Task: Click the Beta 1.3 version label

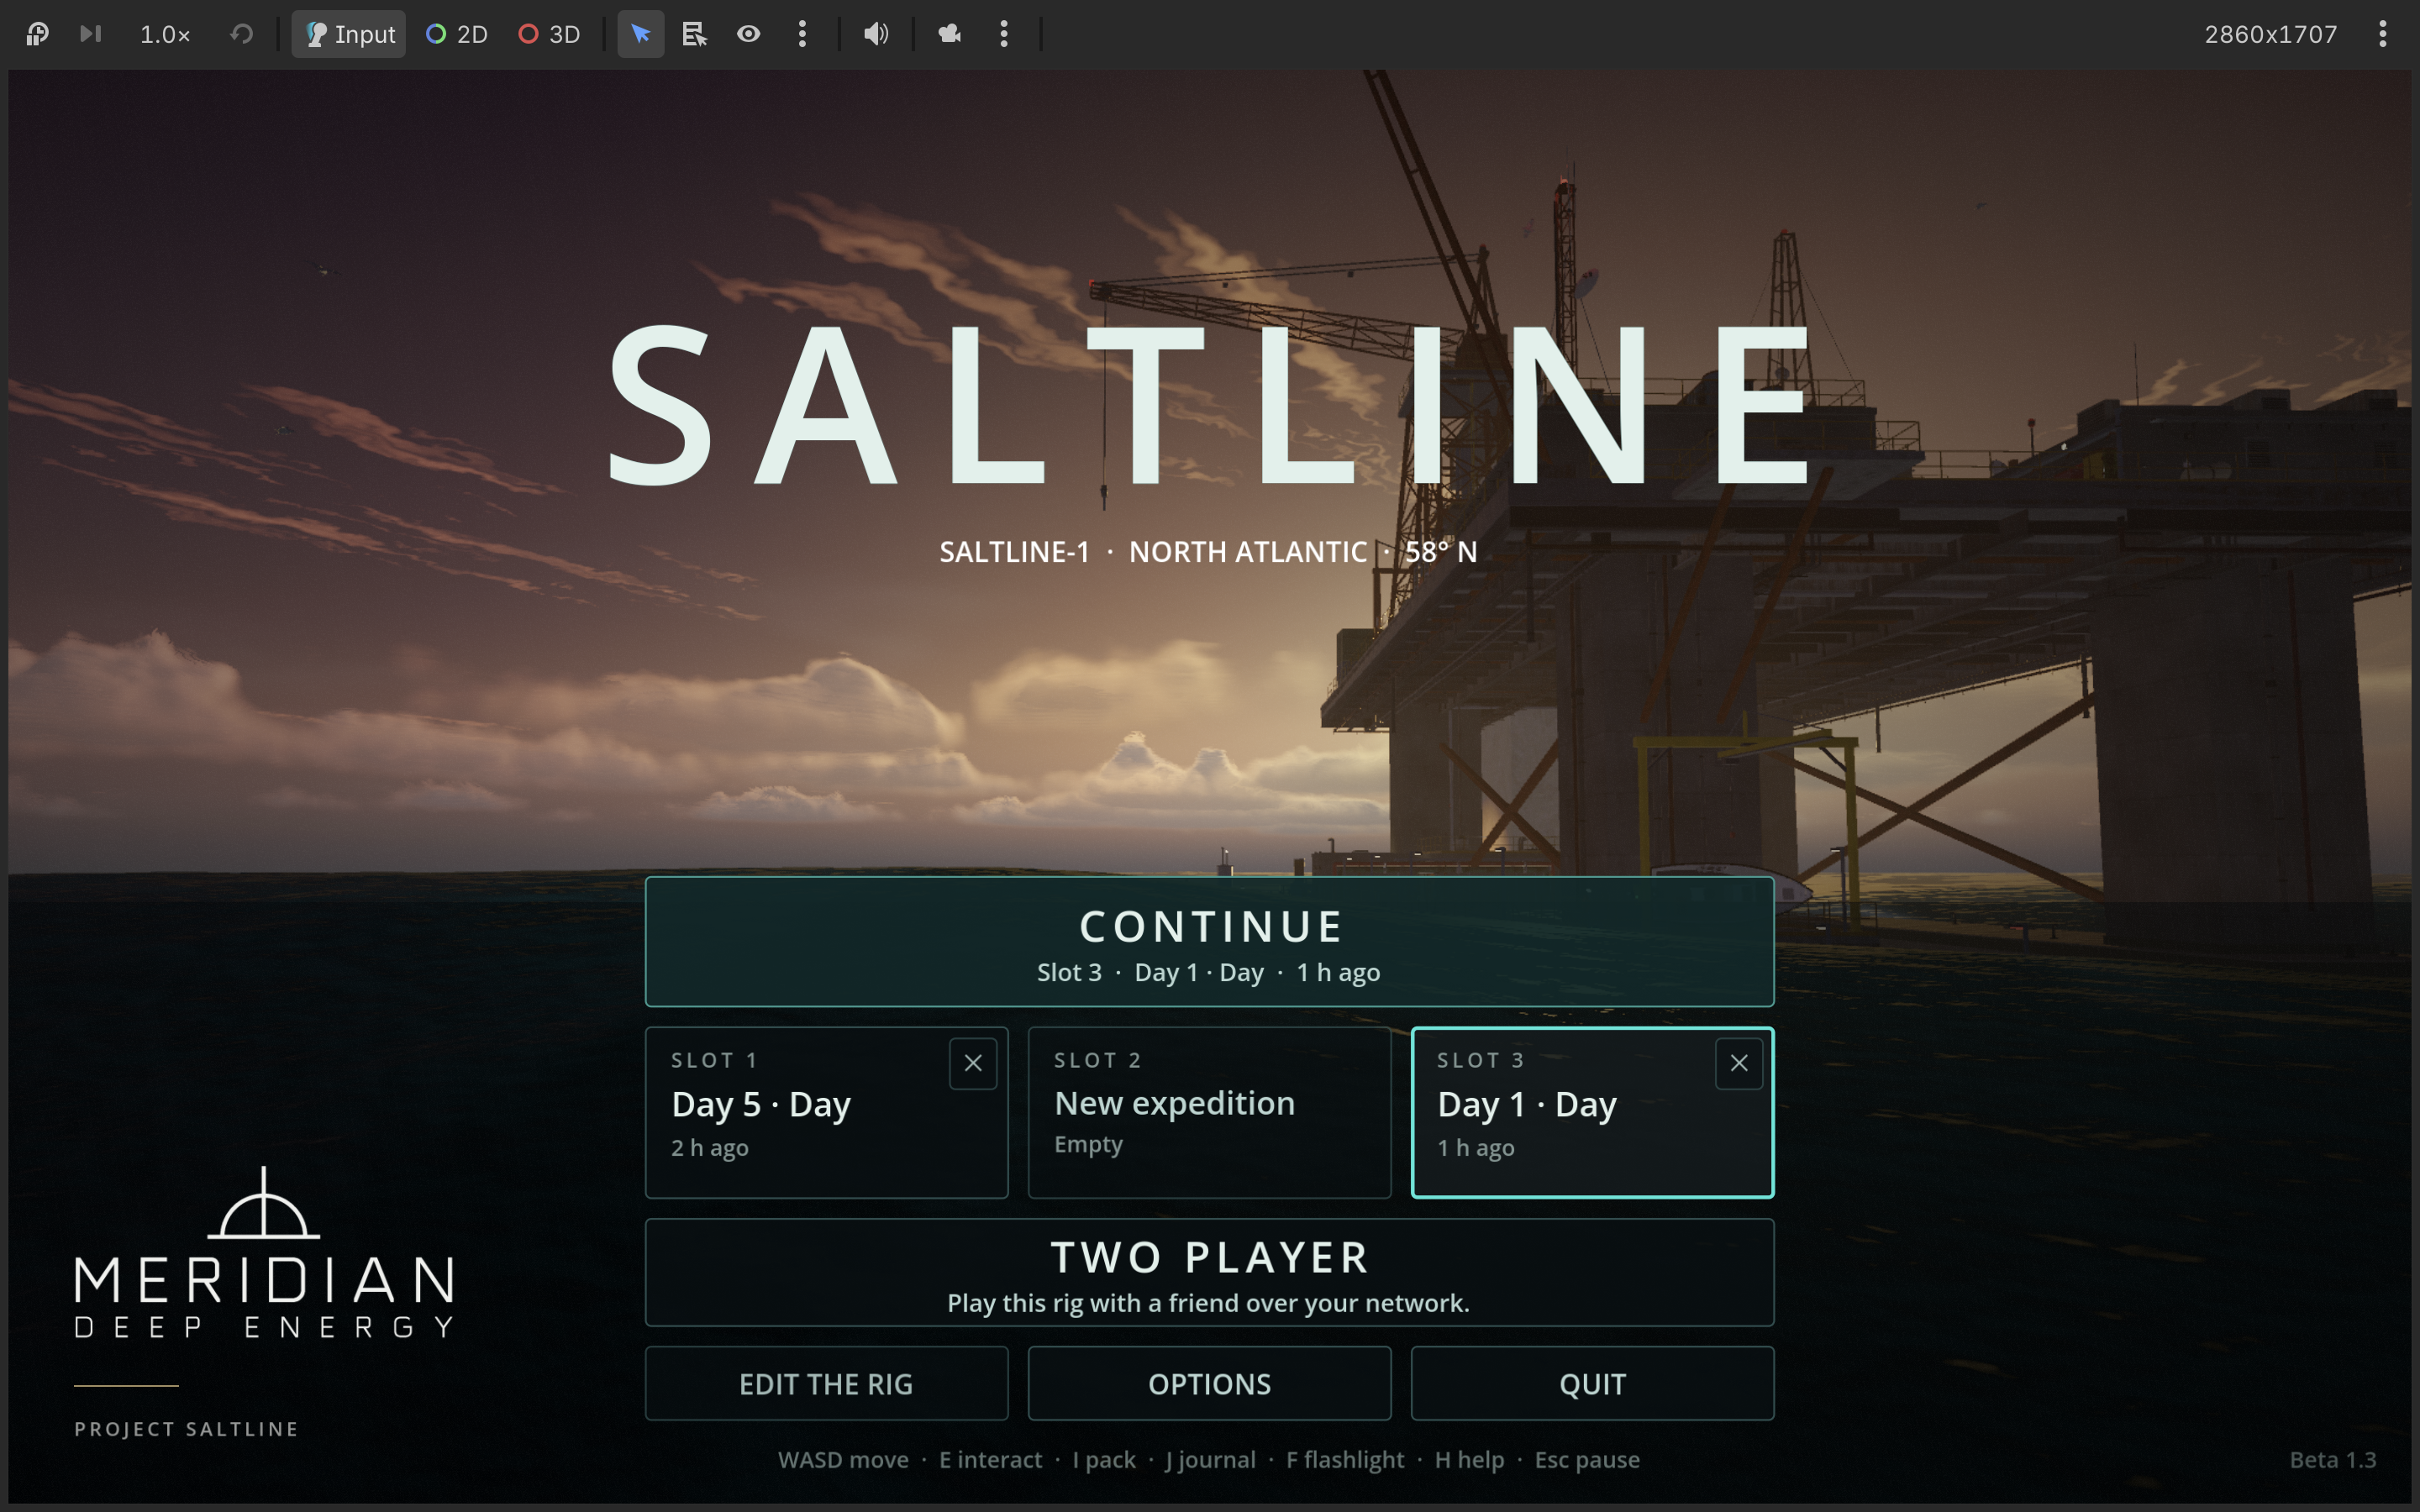Action: pyautogui.click(x=2333, y=1460)
